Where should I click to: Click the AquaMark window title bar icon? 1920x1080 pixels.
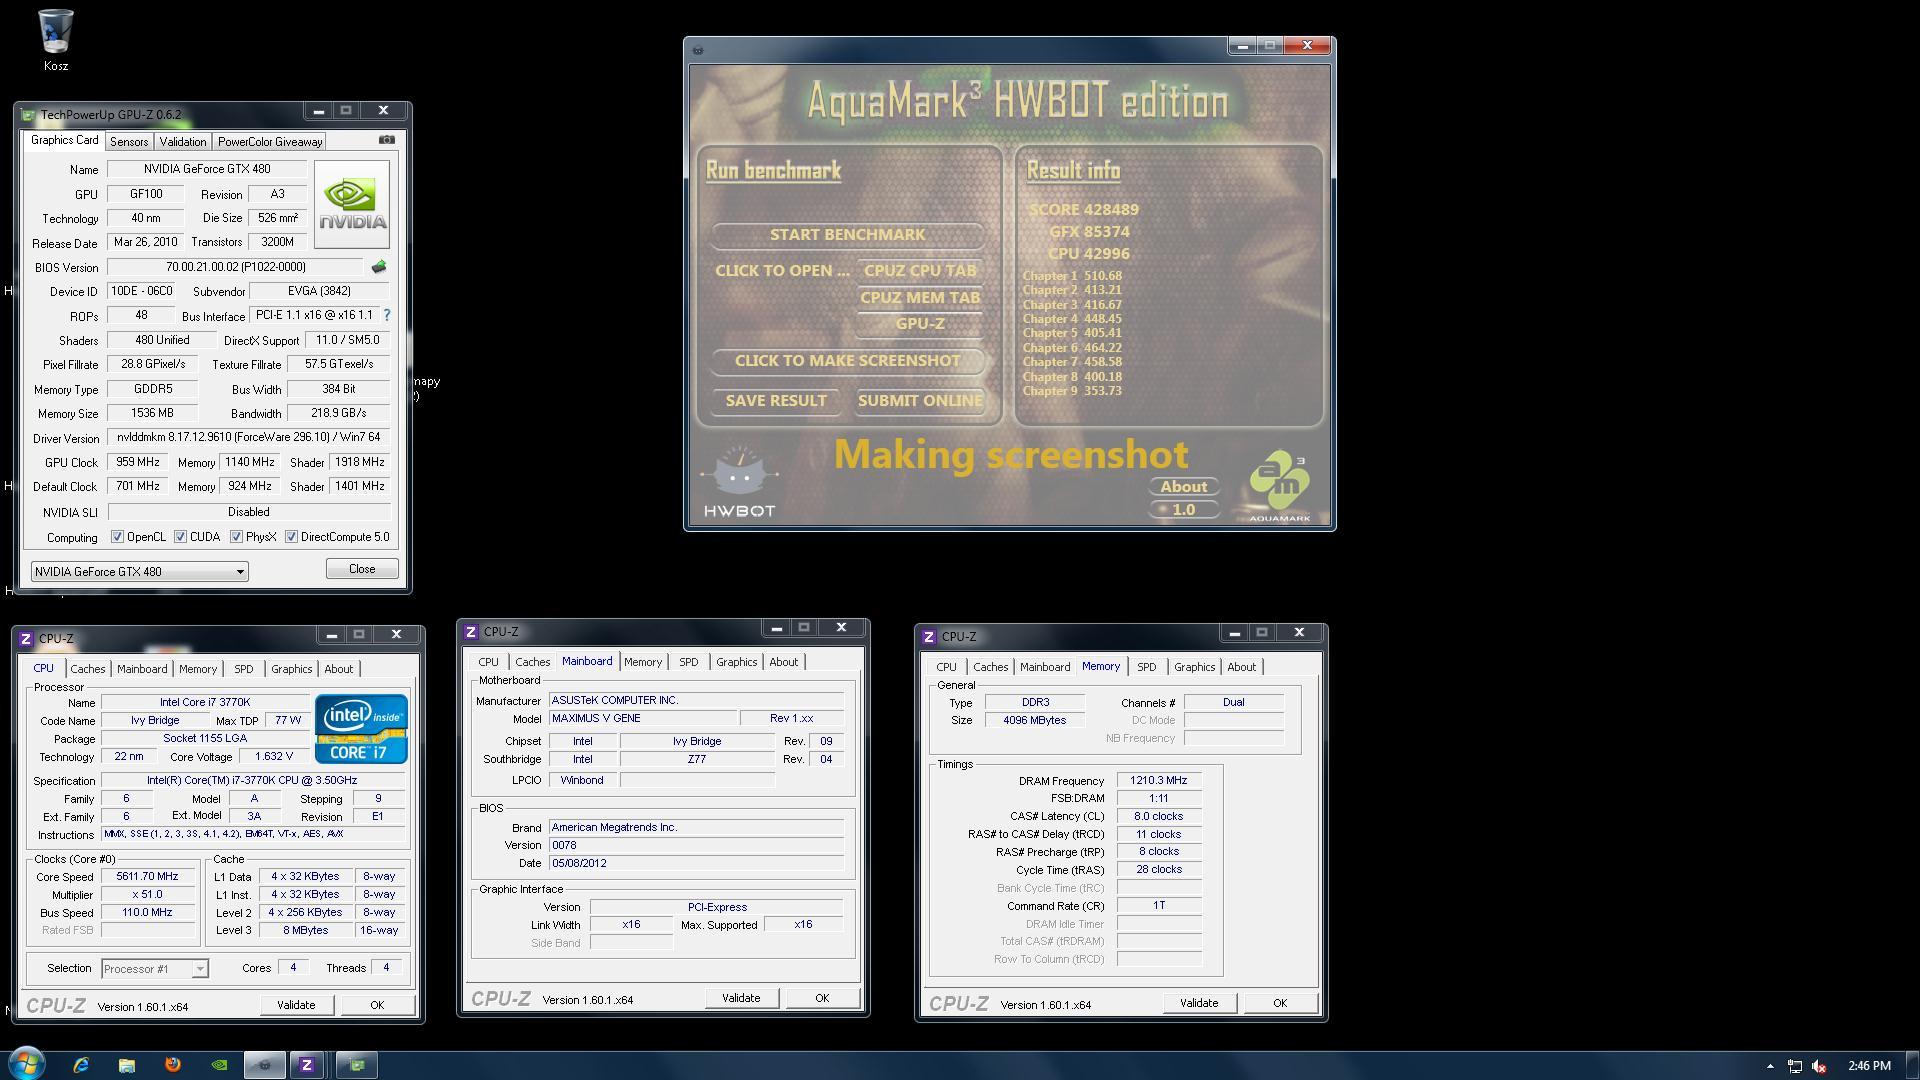(697, 50)
